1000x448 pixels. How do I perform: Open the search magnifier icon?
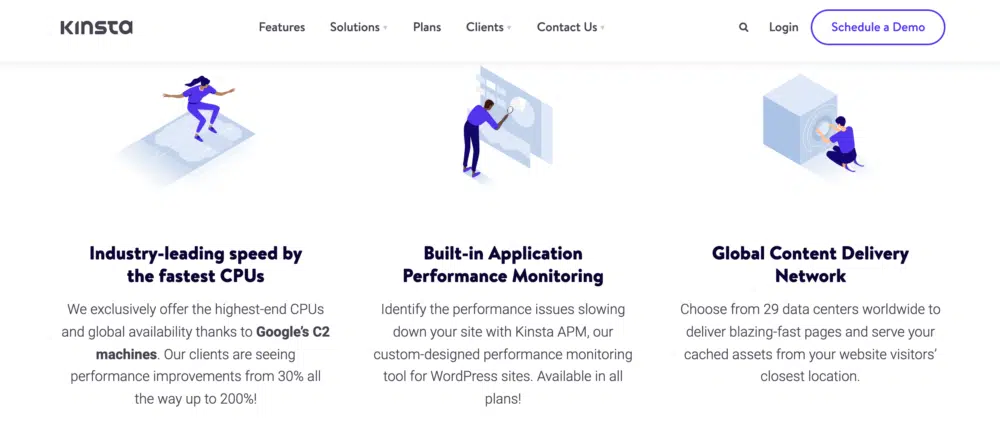743,28
